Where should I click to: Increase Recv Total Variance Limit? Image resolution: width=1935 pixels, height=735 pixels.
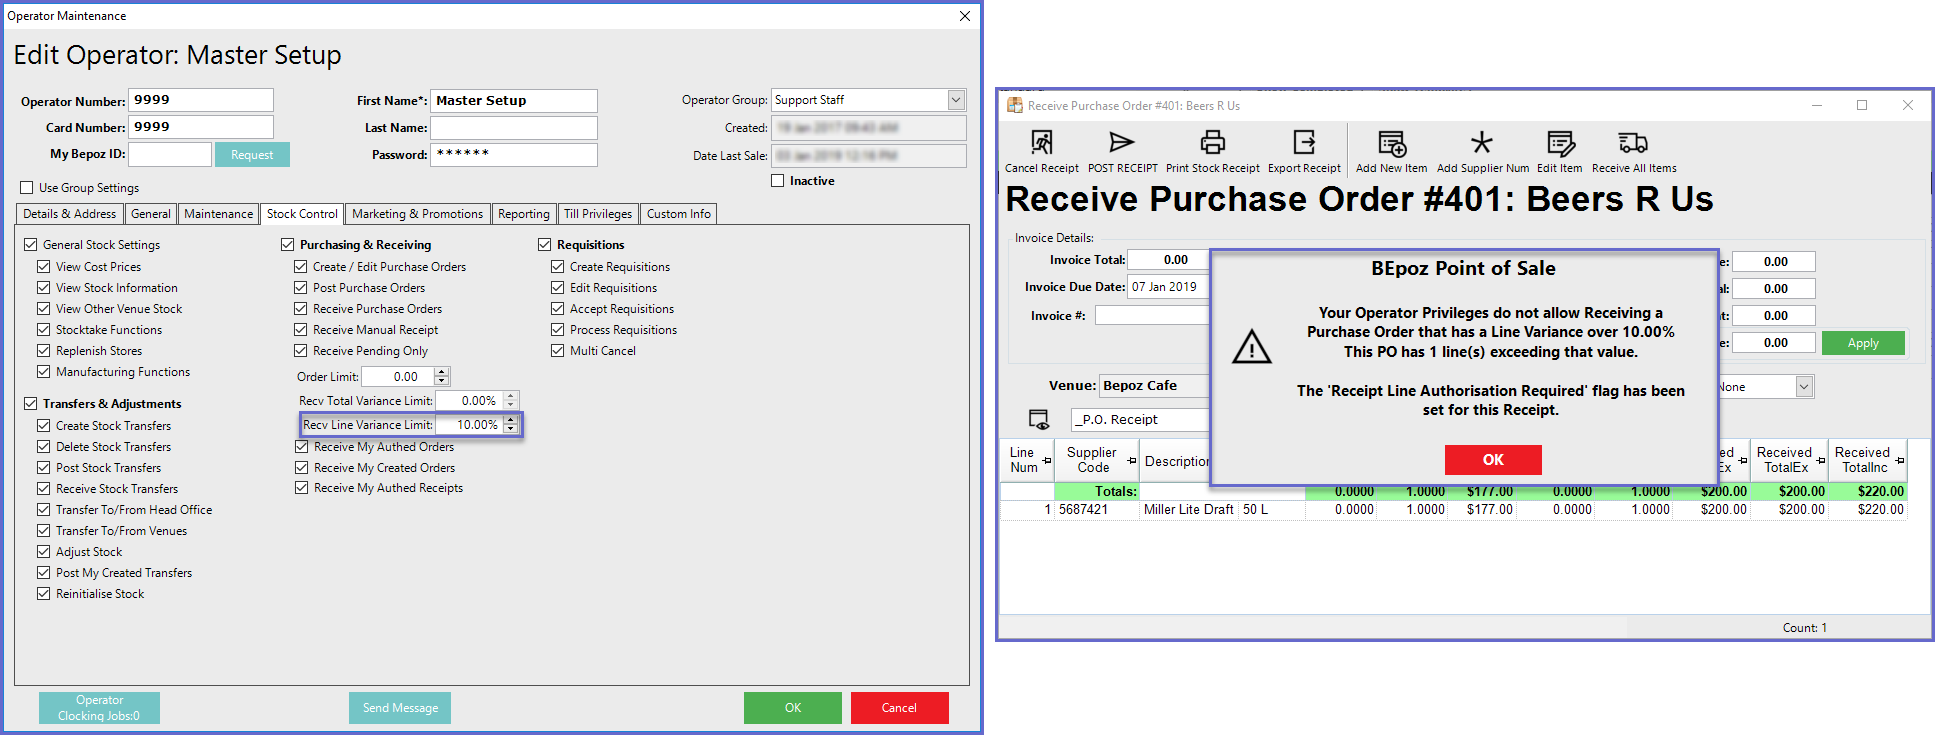[x=510, y=396]
